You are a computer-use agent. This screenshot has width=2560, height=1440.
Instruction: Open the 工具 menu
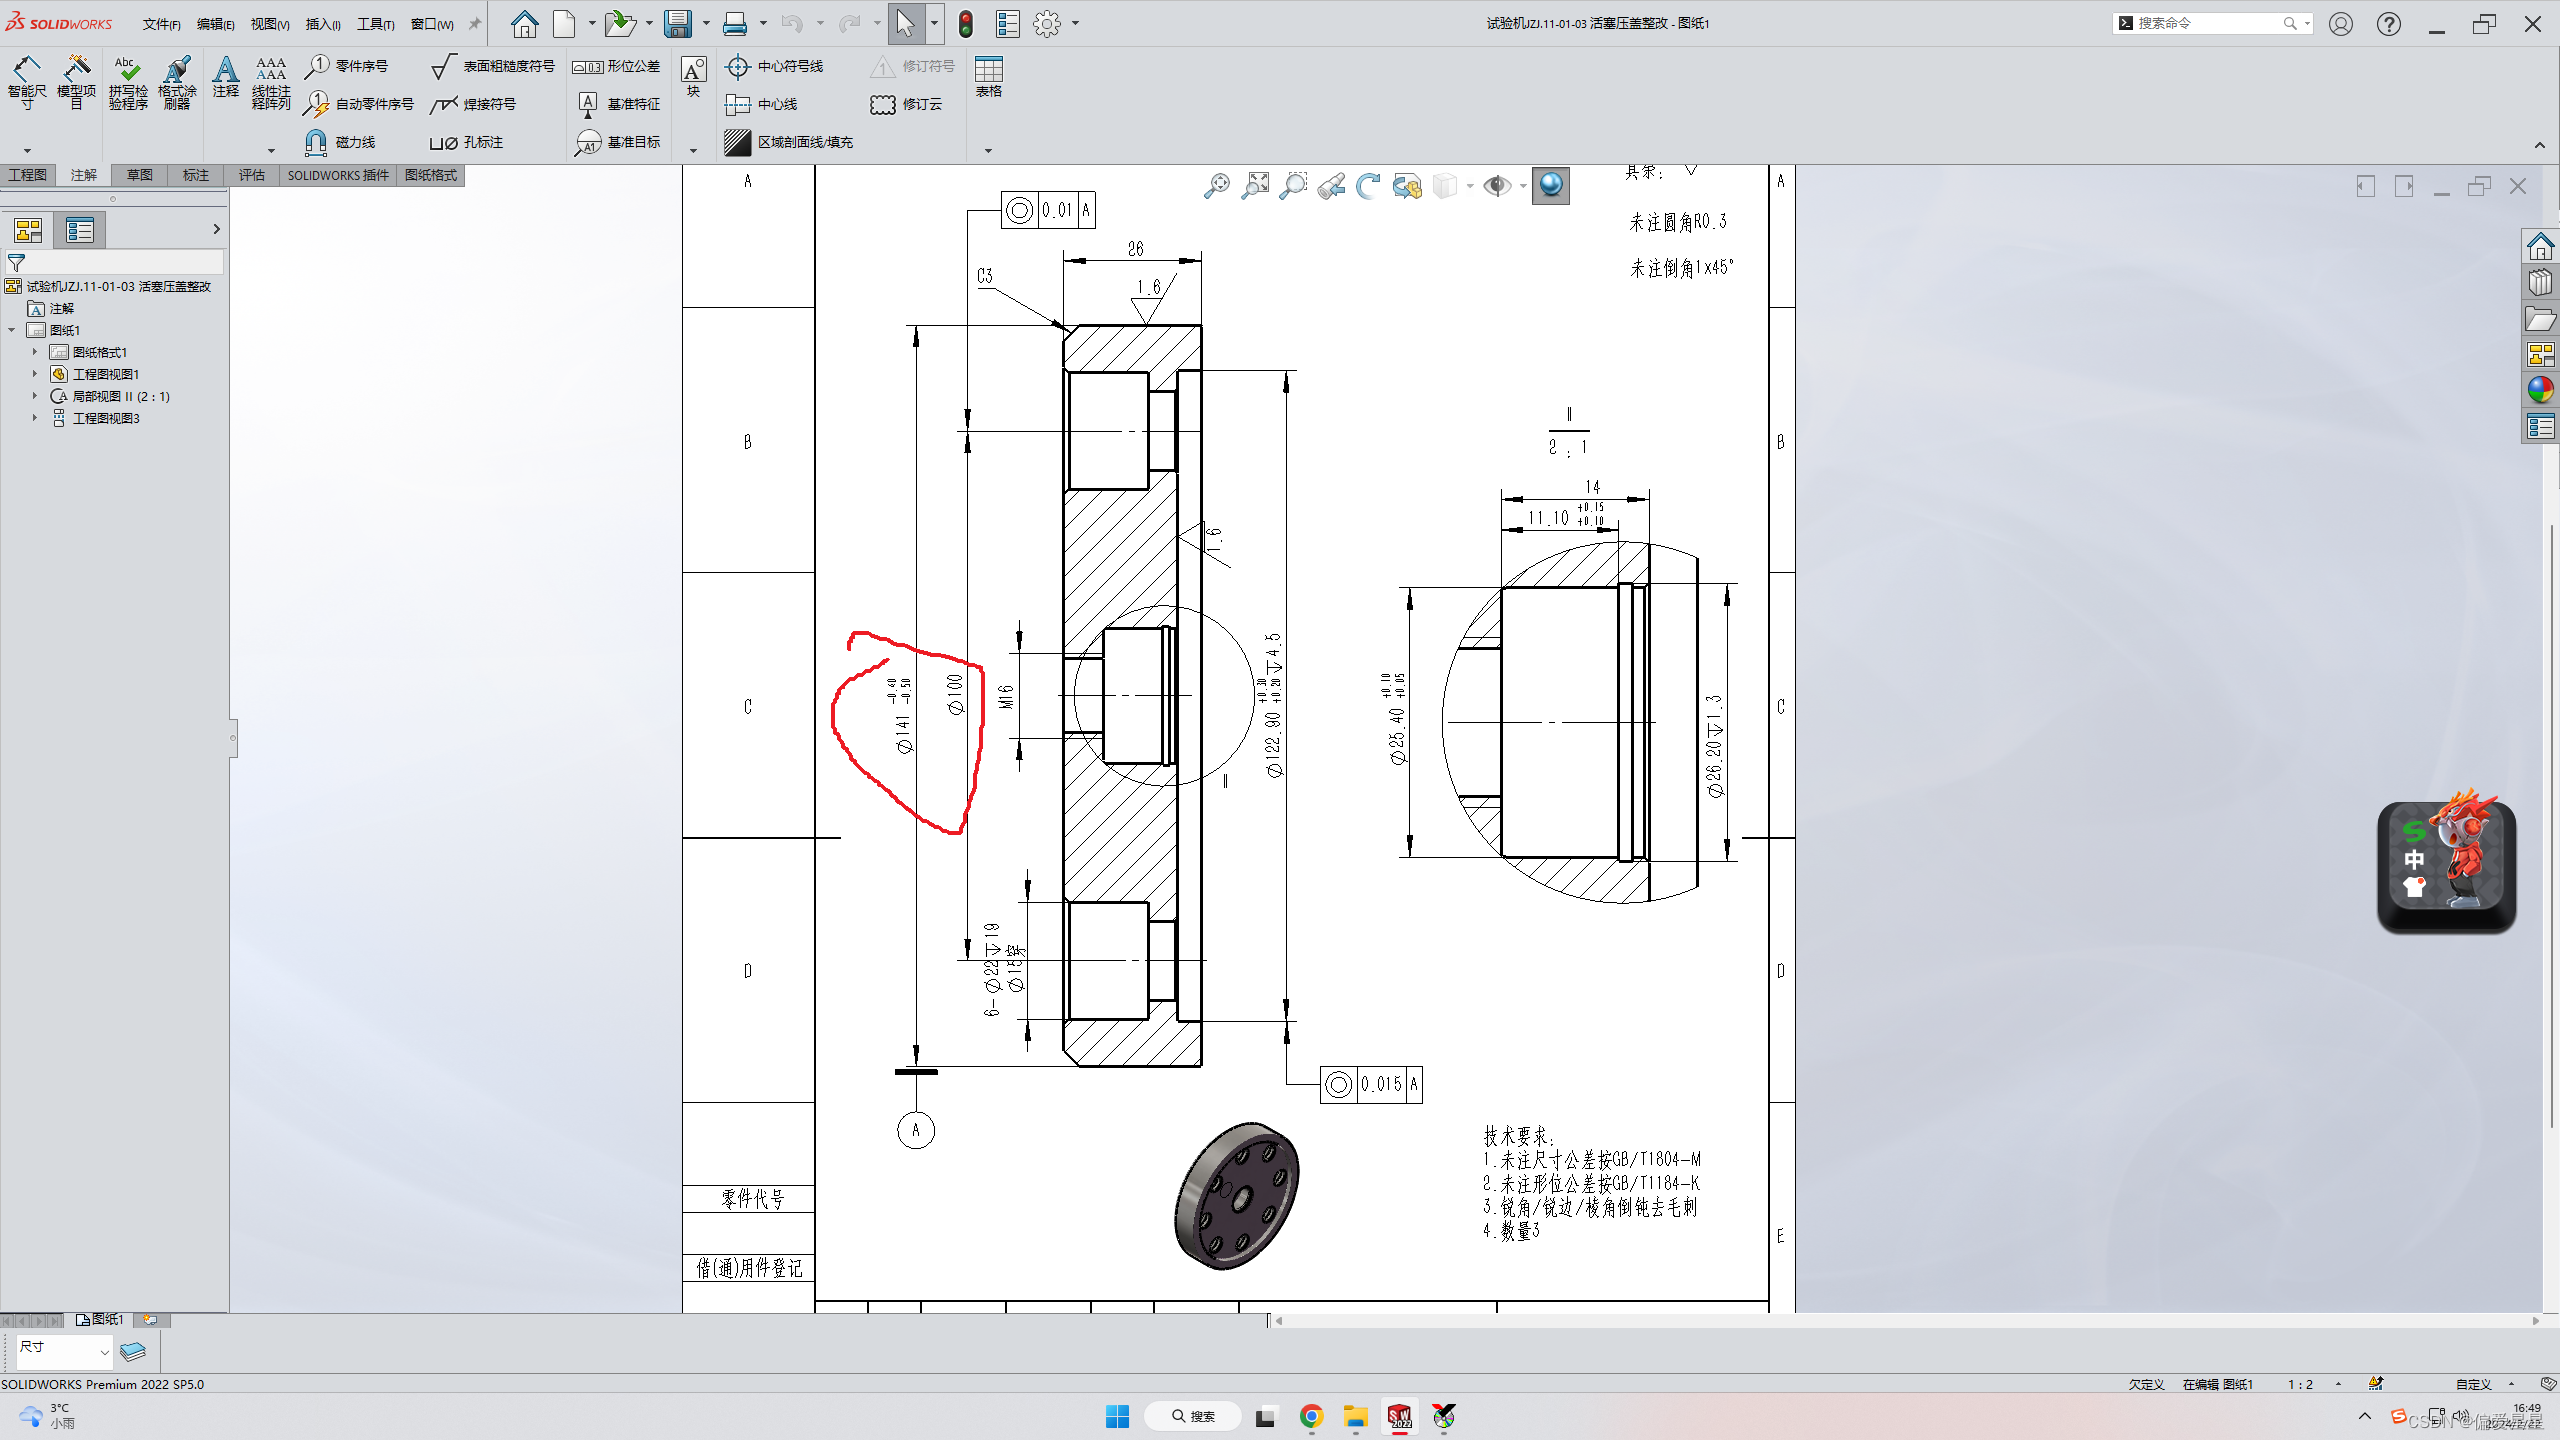tap(375, 24)
